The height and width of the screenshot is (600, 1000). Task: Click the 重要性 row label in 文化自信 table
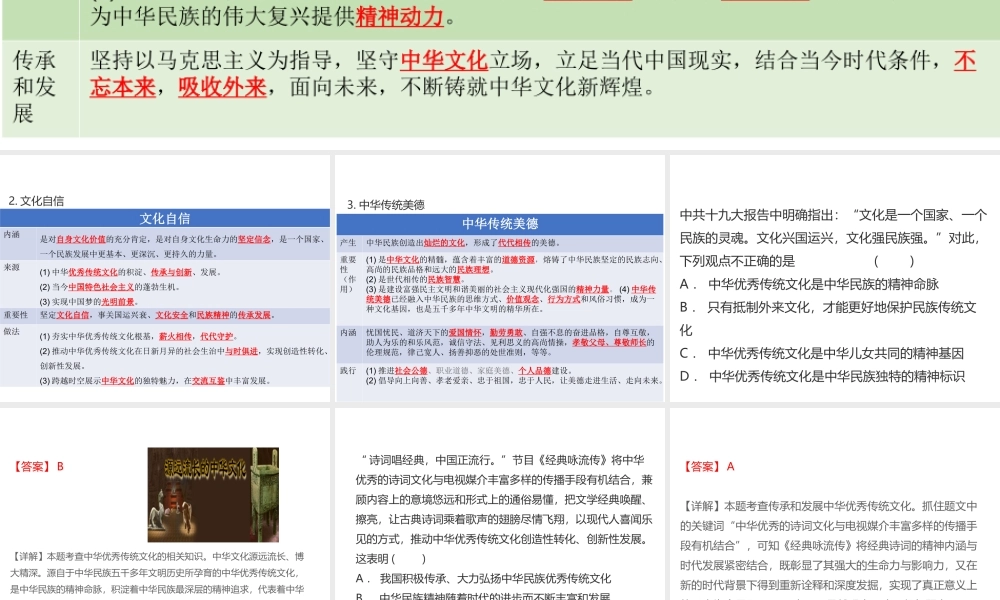click(15, 315)
